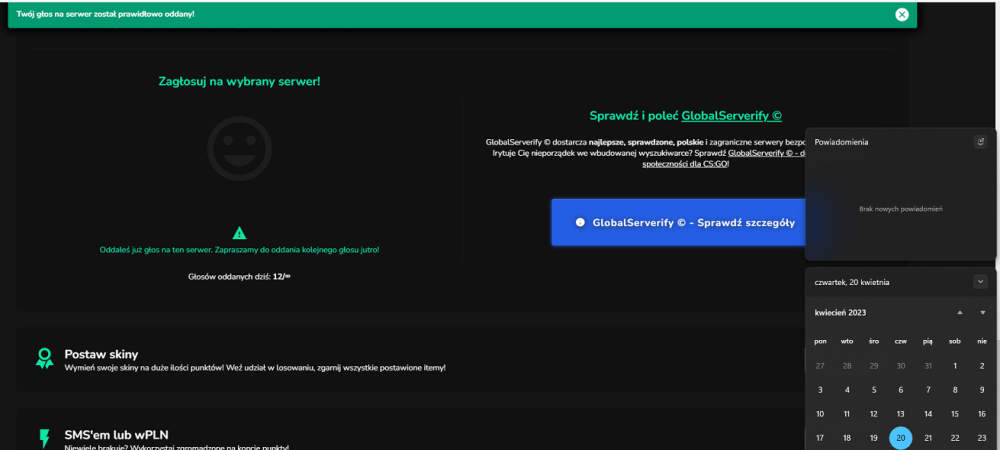Image resolution: width=1000 pixels, height=450 pixels.
Task: Click Głosów oddanych dziś: 12 text
Action: coord(239,277)
